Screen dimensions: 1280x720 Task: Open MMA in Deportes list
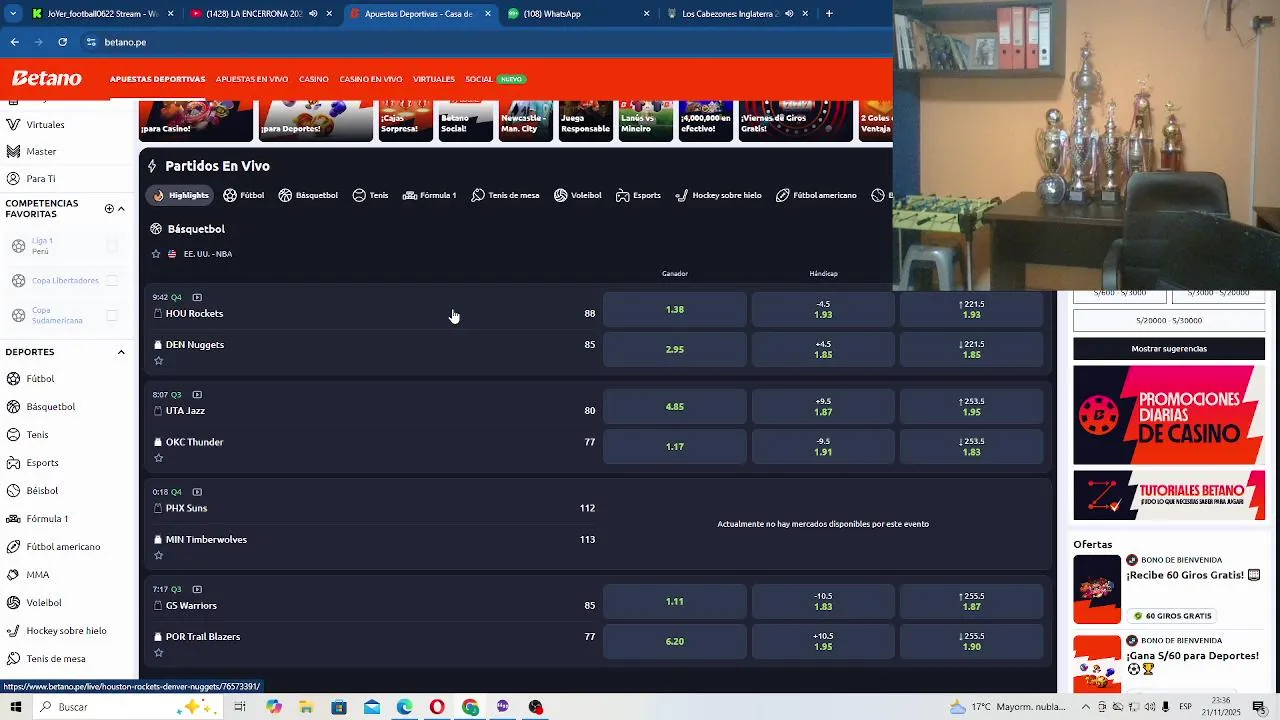pyautogui.click(x=38, y=575)
